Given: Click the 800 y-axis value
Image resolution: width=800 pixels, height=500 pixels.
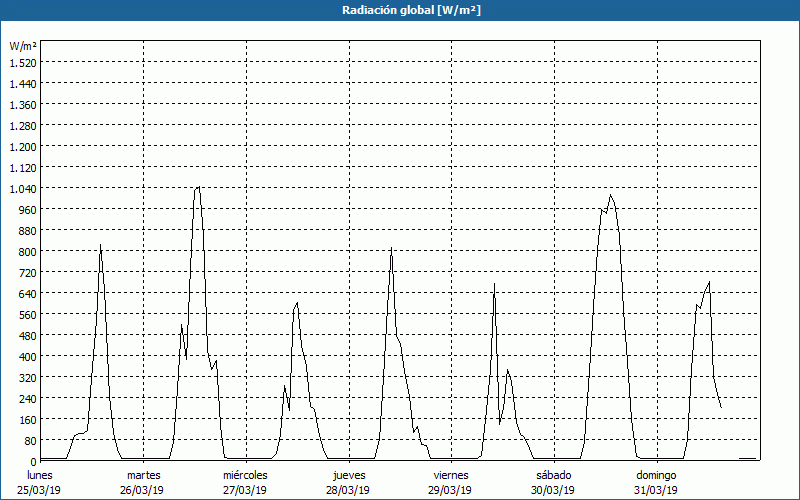Looking at the screenshot, I should pos(29,252).
